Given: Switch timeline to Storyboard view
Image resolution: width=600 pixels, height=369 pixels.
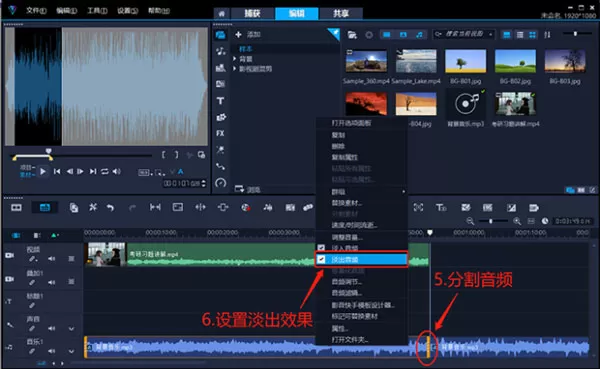Looking at the screenshot, I should pyautogui.click(x=16, y=207).
